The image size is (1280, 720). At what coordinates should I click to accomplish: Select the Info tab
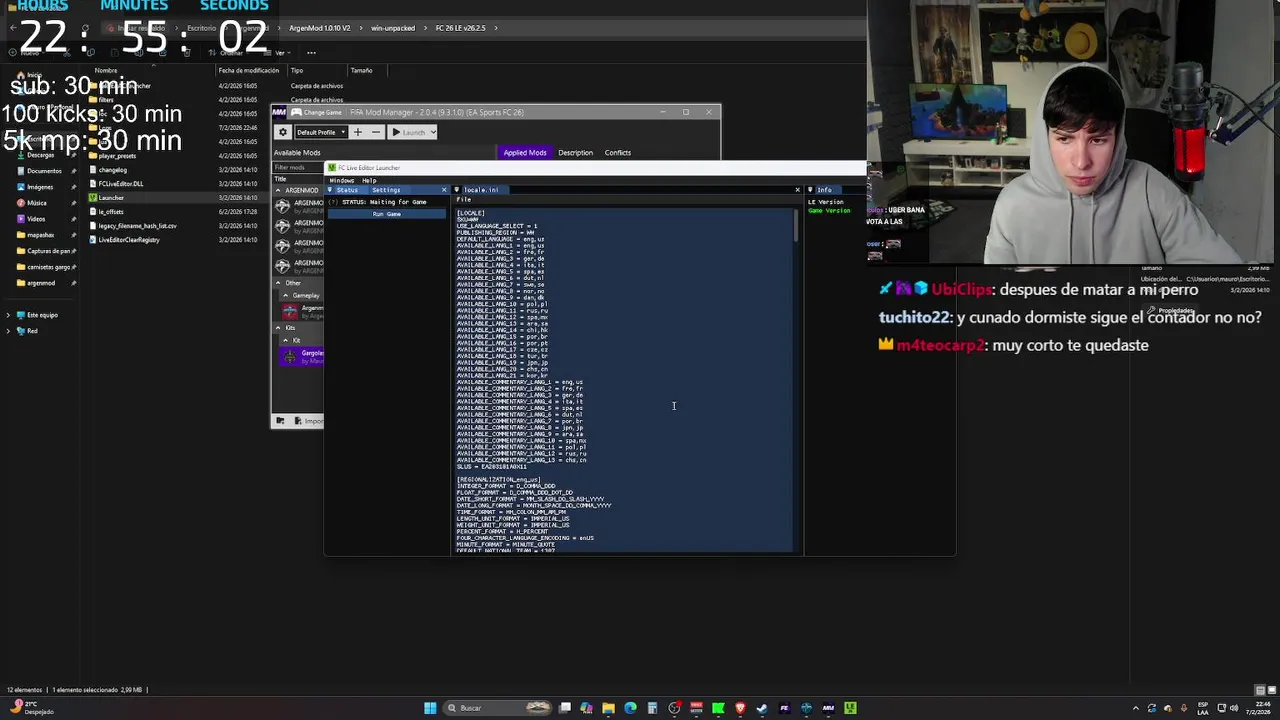coord(824,190)
